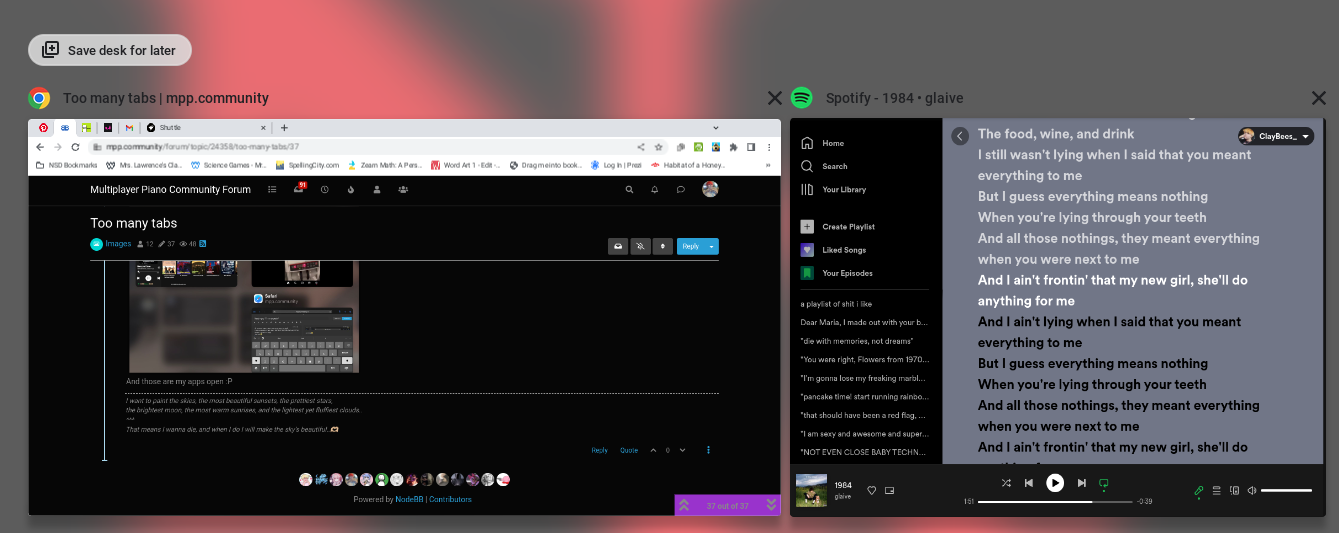Click Save desk for later button
Viewport: 1339px width, 533px height.
(x=110, y=50)
